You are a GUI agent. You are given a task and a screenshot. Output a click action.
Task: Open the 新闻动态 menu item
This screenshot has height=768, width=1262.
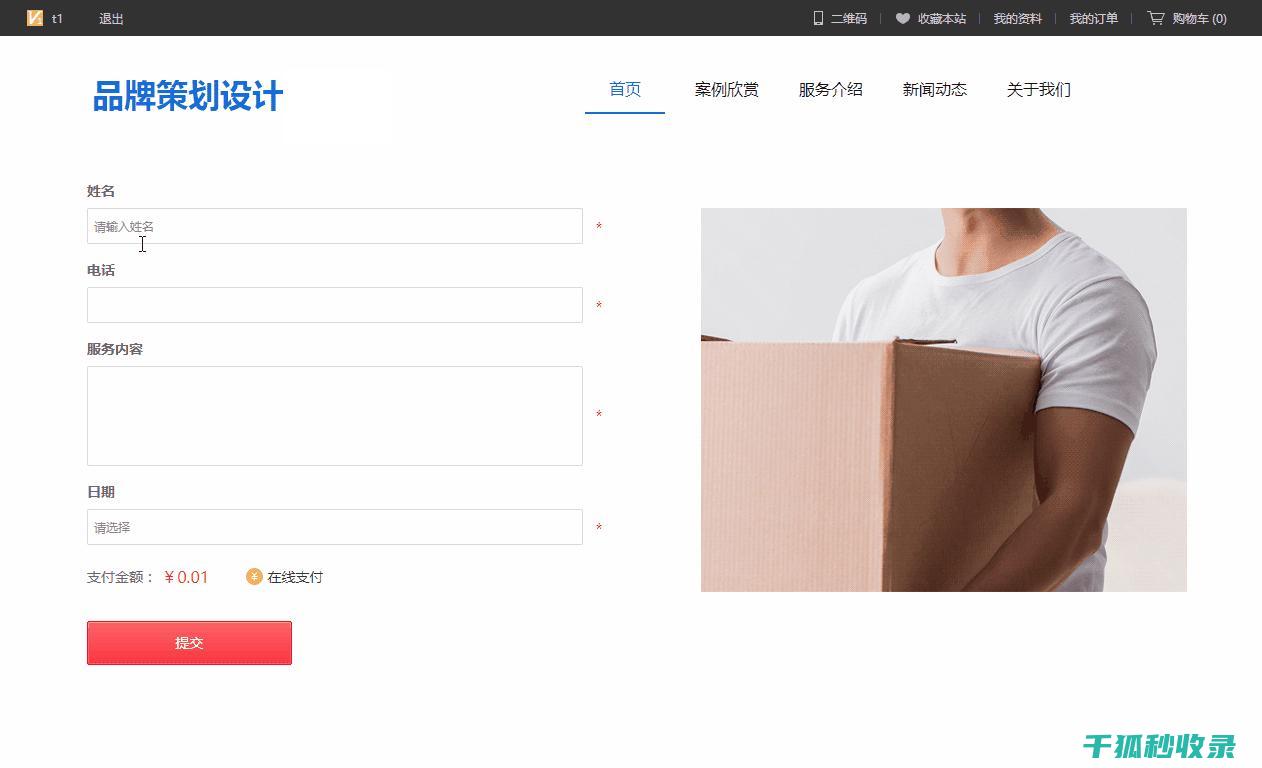[935, 90]
